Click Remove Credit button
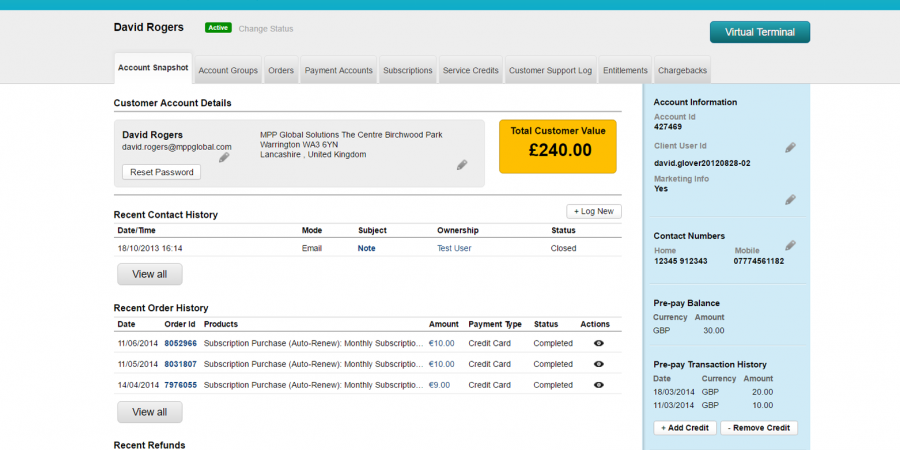Image resolution: width=900 pixels, height=450 pixels. pyautogui.click(x=757, y=428)
